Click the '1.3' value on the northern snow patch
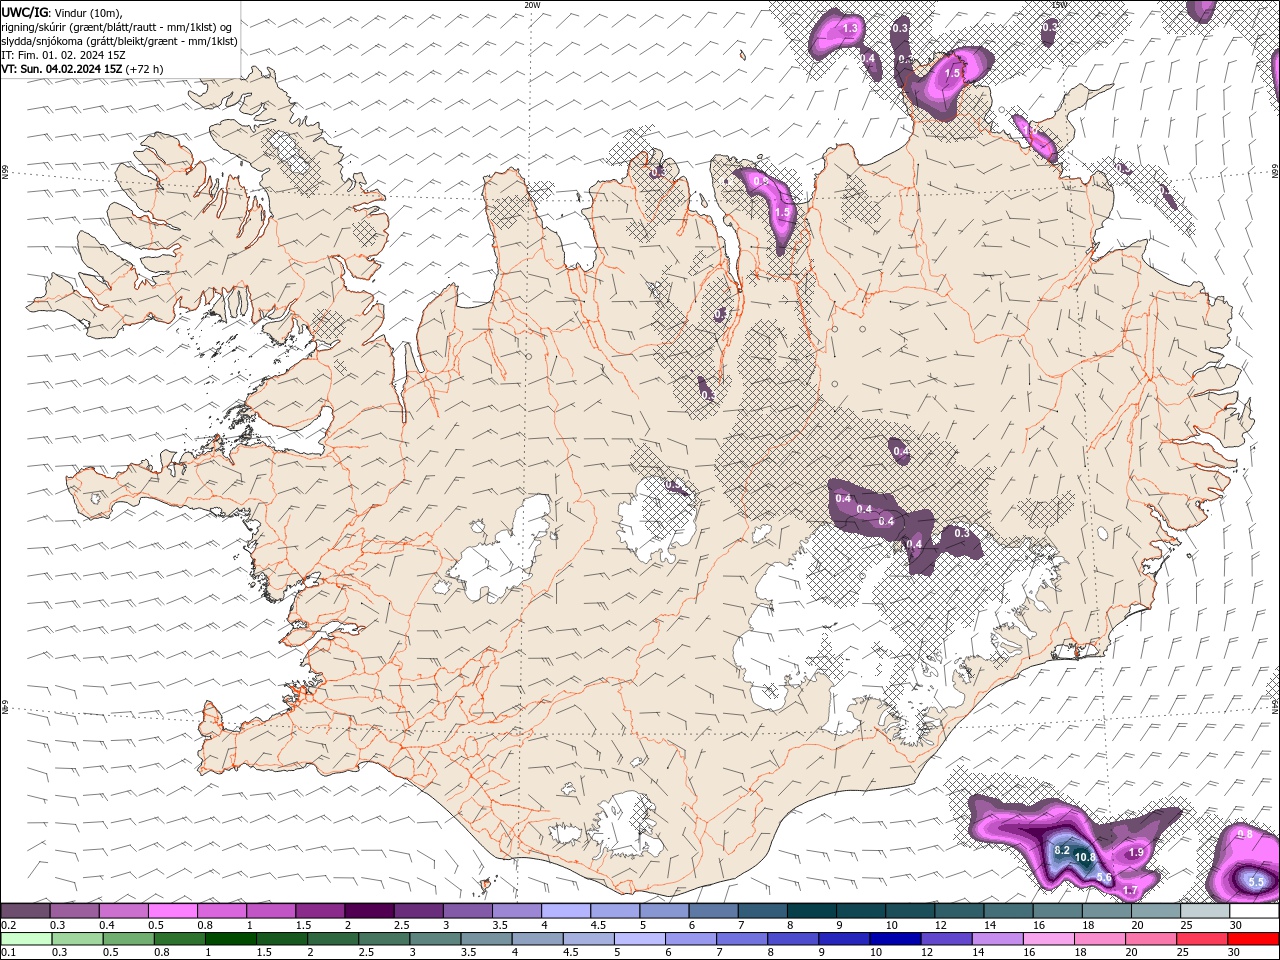Image resolution: width=1280 pixels, height=960 pixels. pos(850,29)
